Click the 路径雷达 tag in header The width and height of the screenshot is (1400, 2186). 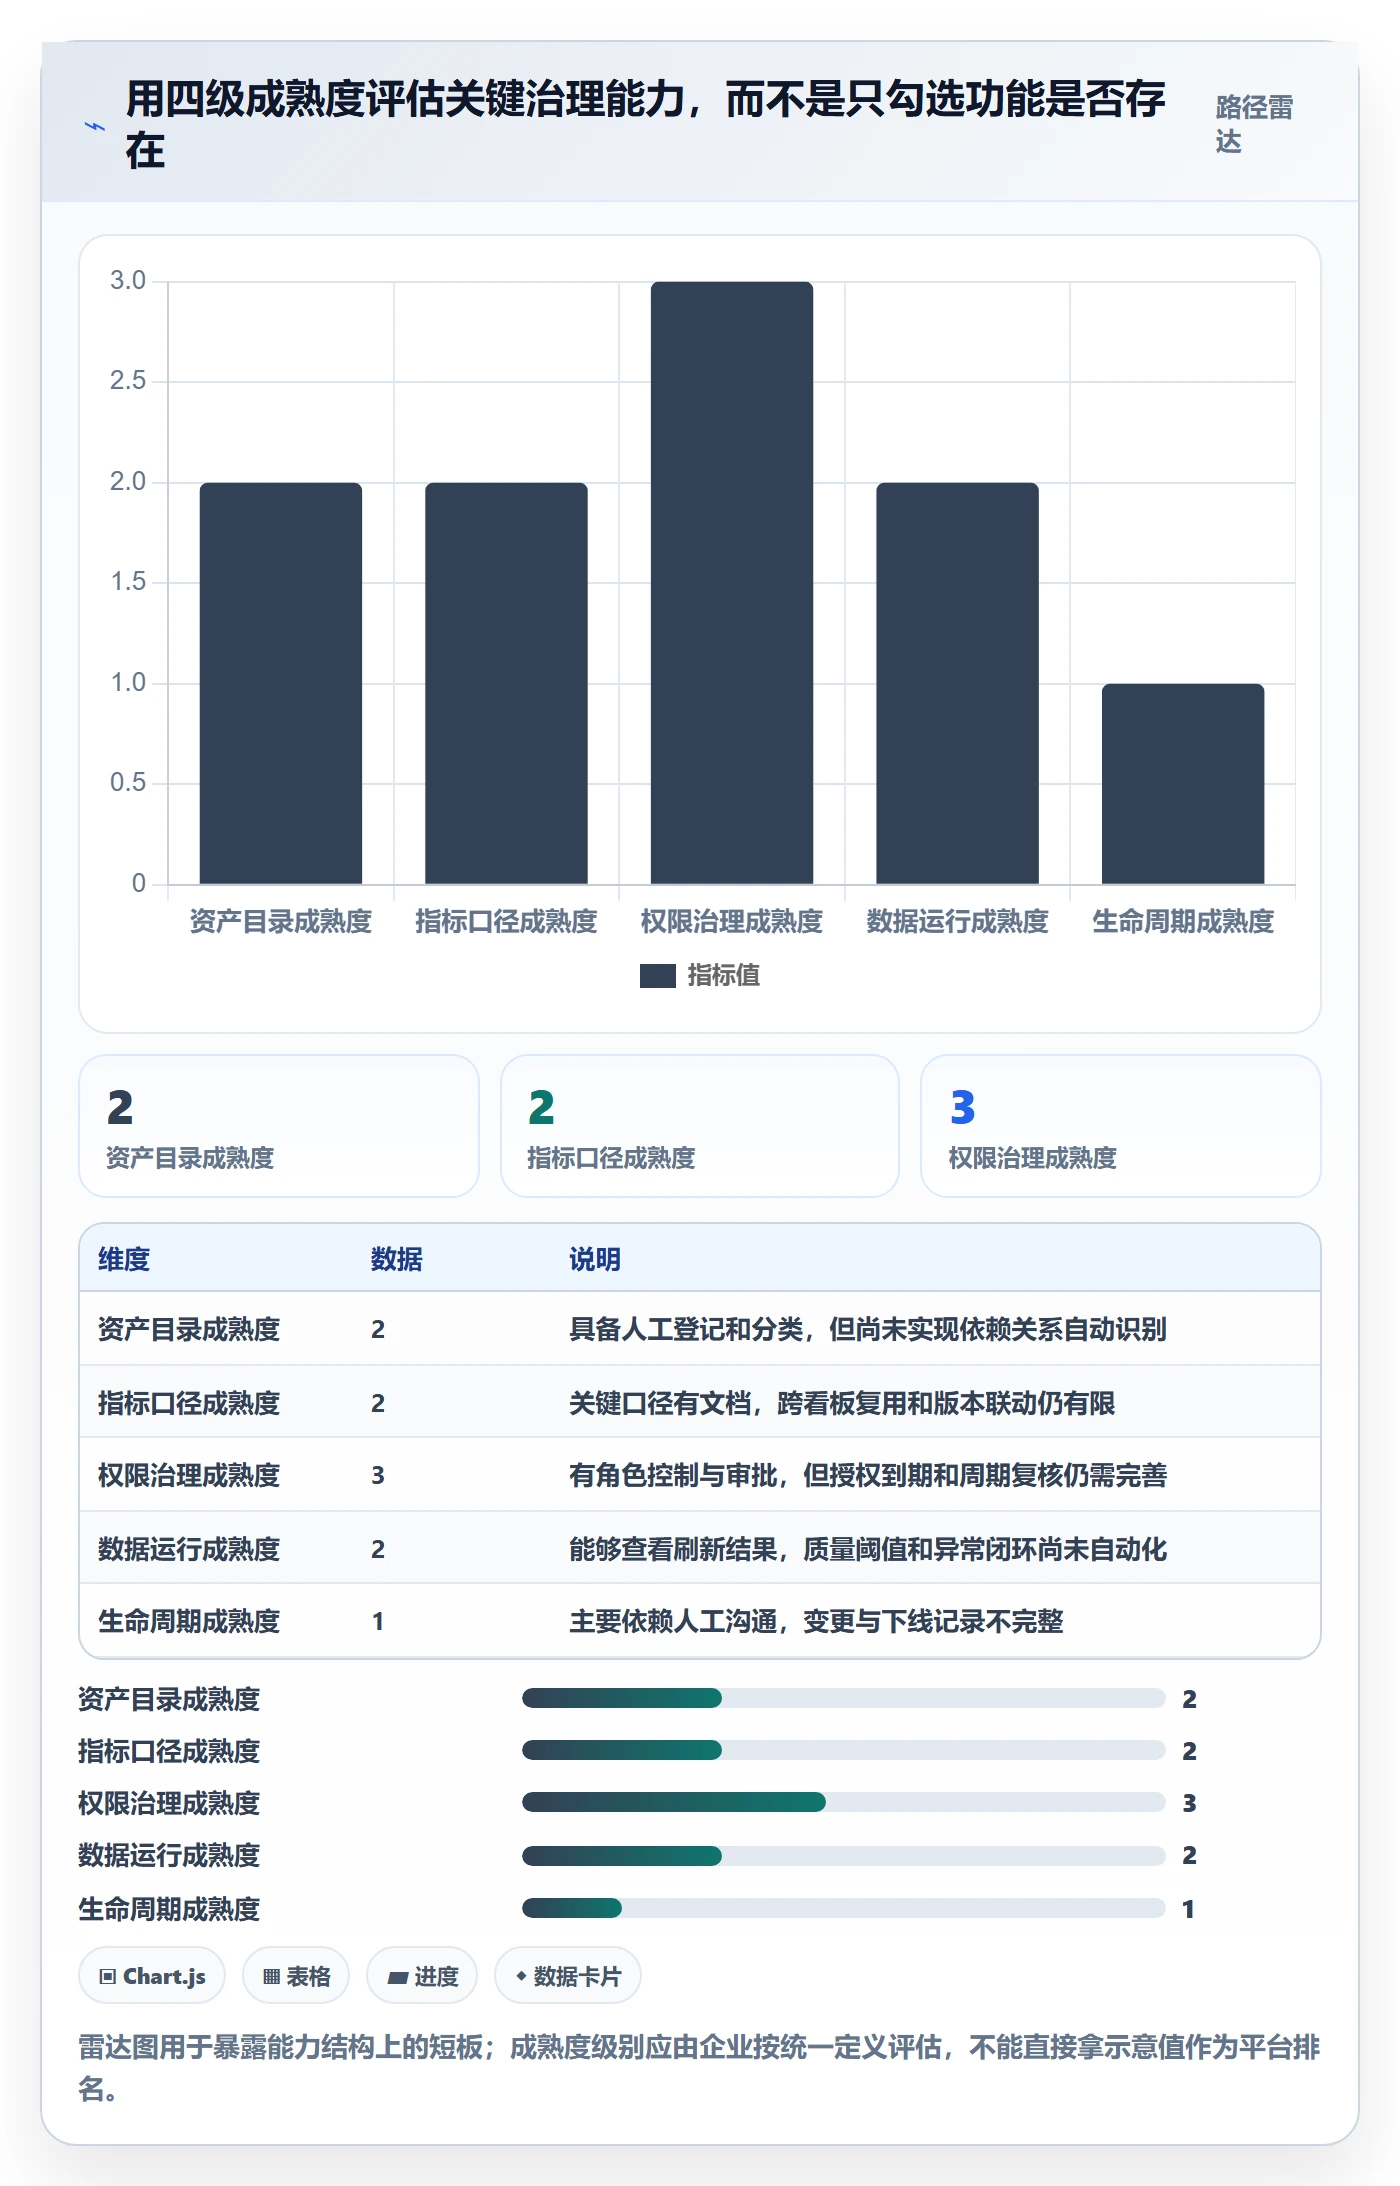point(1254,124)
